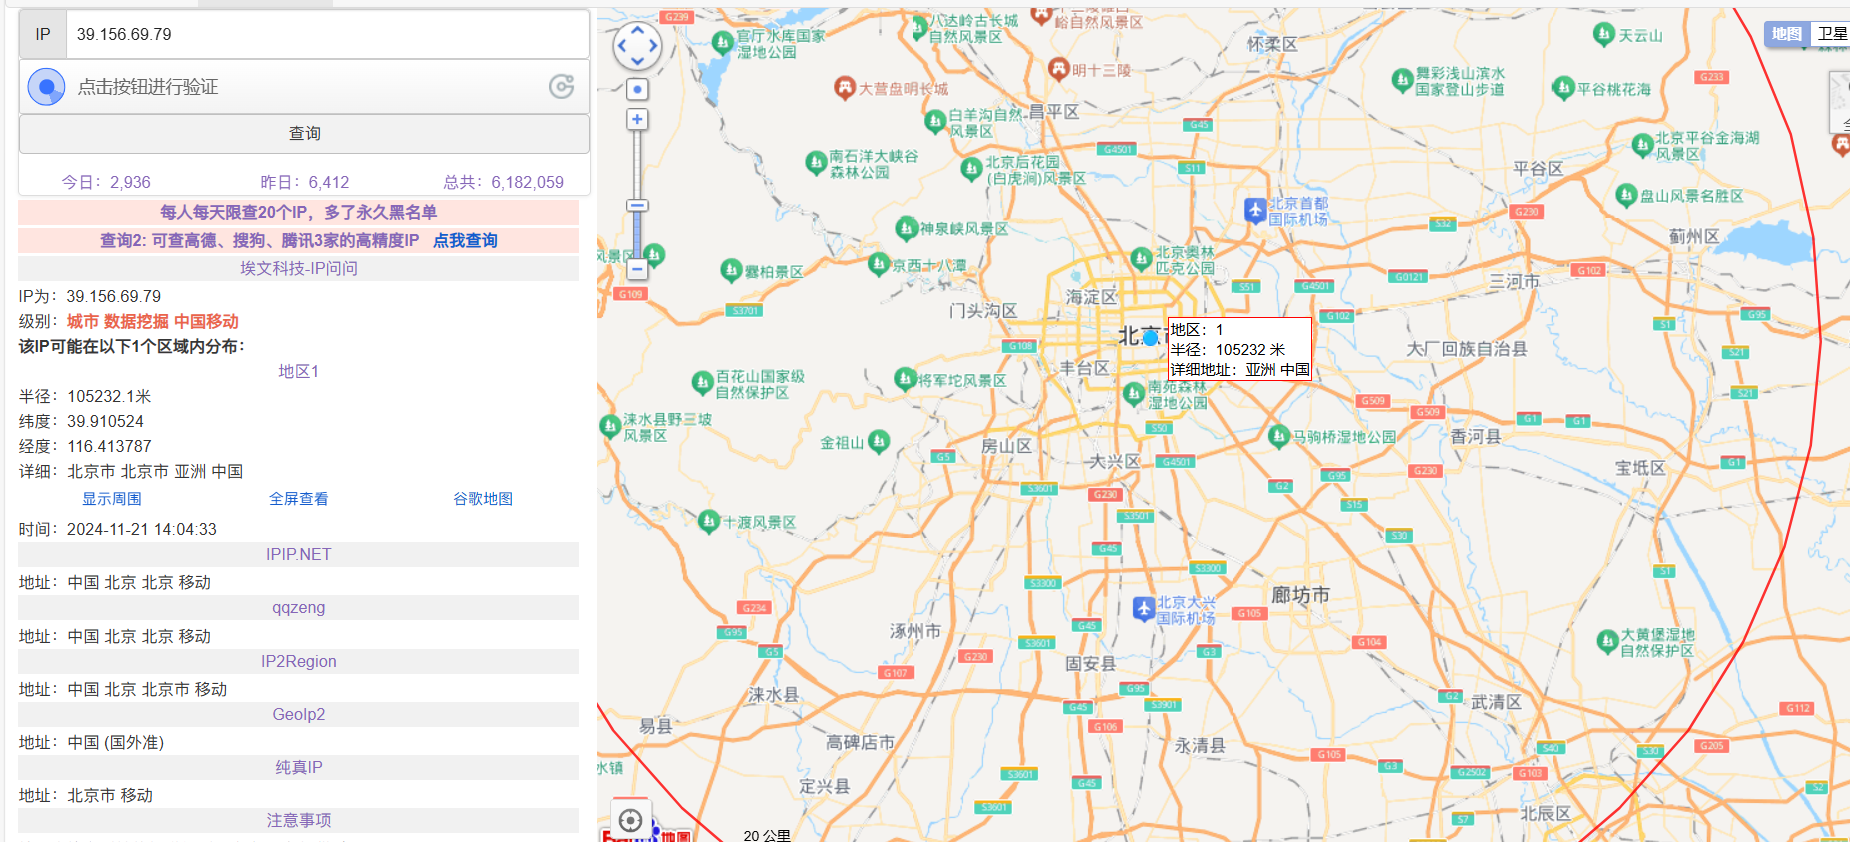Click the 平谷桃花海 marker
The image size is (1850, 842).
1563,89
